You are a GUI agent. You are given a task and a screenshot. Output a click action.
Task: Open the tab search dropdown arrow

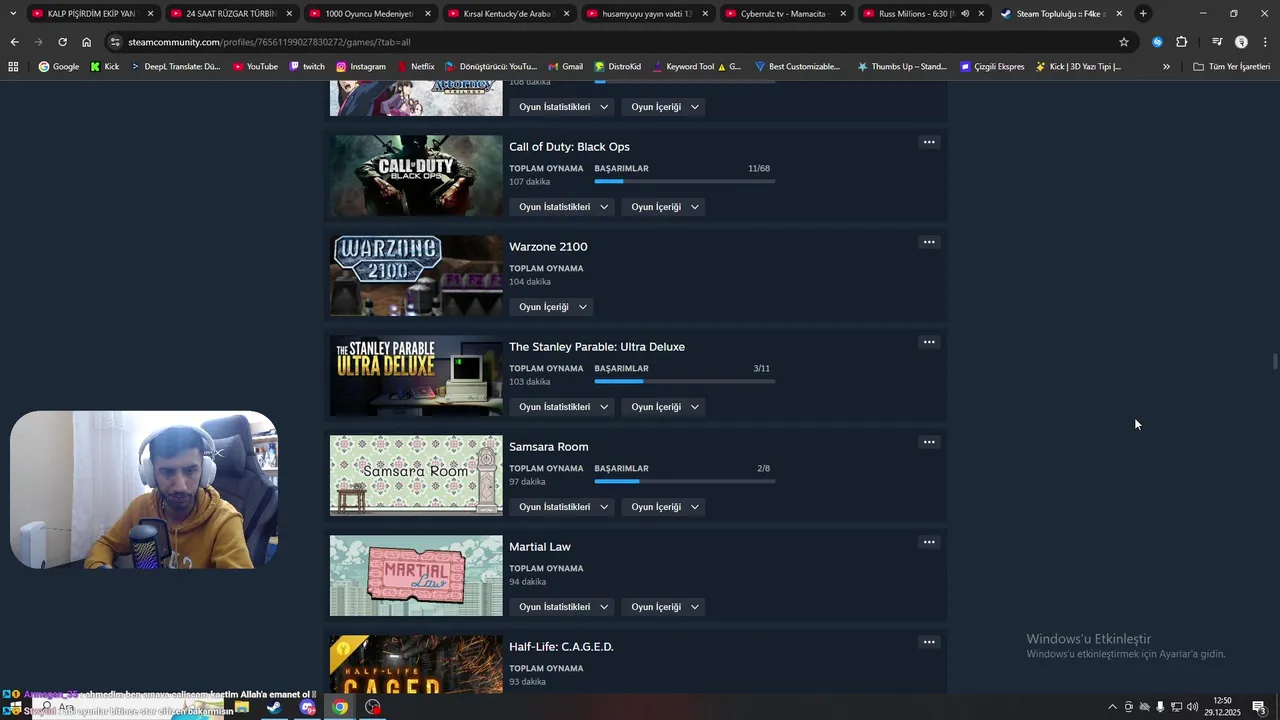pyautogui.click(x=13, y=14)
